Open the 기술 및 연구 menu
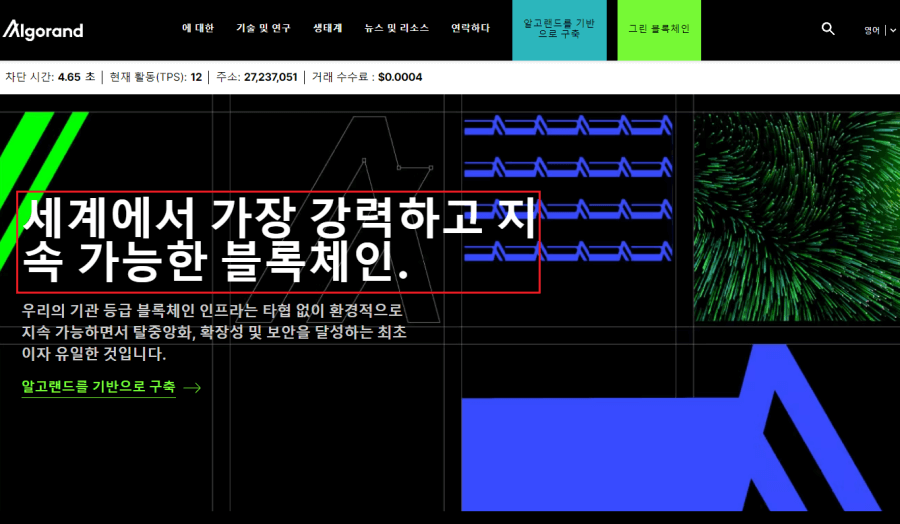The width and height of the screenshot is (900, 524). pyautogui.click(x=263, y=28)
